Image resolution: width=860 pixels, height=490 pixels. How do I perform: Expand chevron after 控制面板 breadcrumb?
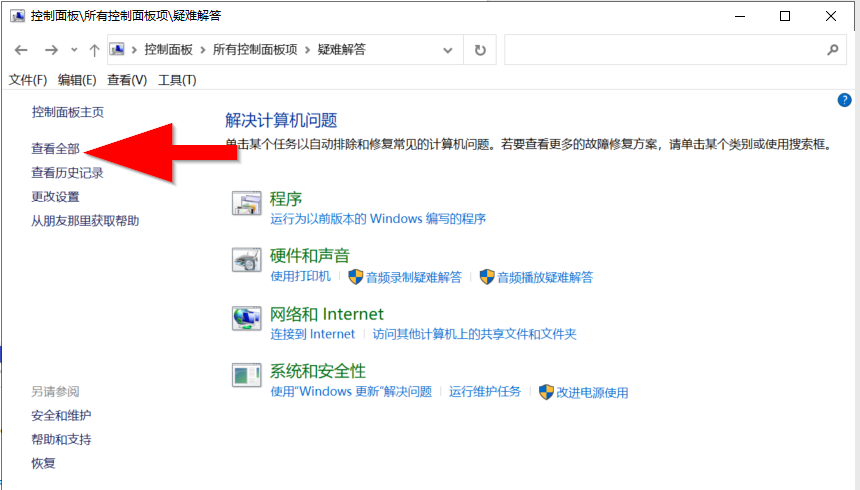[x=202, y=50]
